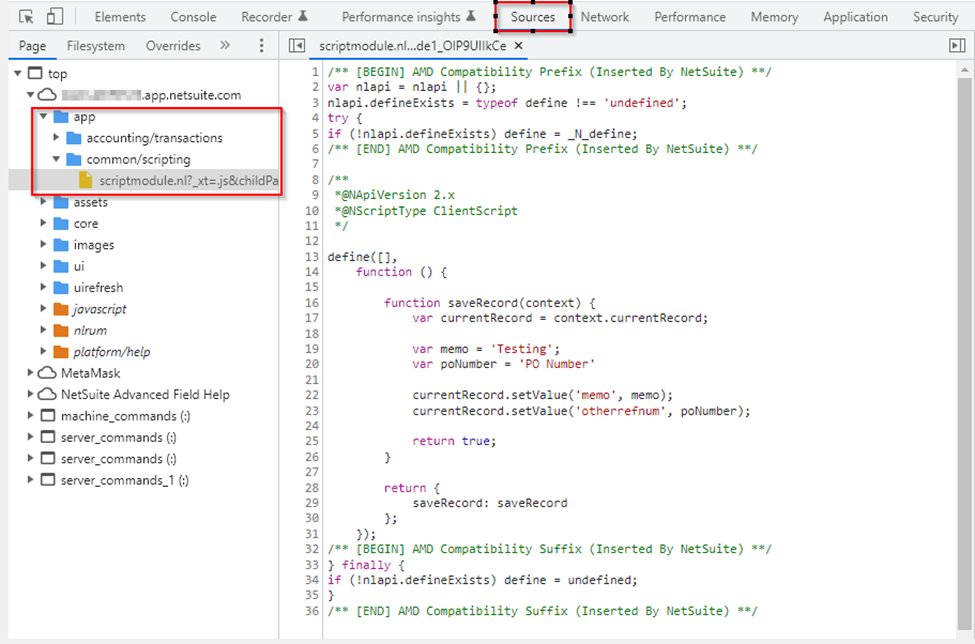The width and height of the screenshot is (975, 644).
Task: Activate the inspect element picker icon
Action: (26, 17)
